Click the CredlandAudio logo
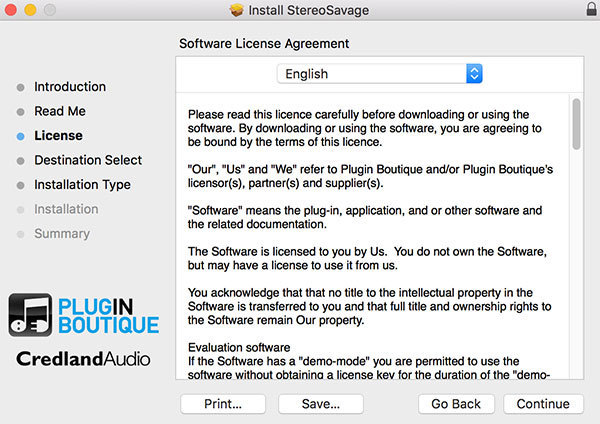 (83, 359)
